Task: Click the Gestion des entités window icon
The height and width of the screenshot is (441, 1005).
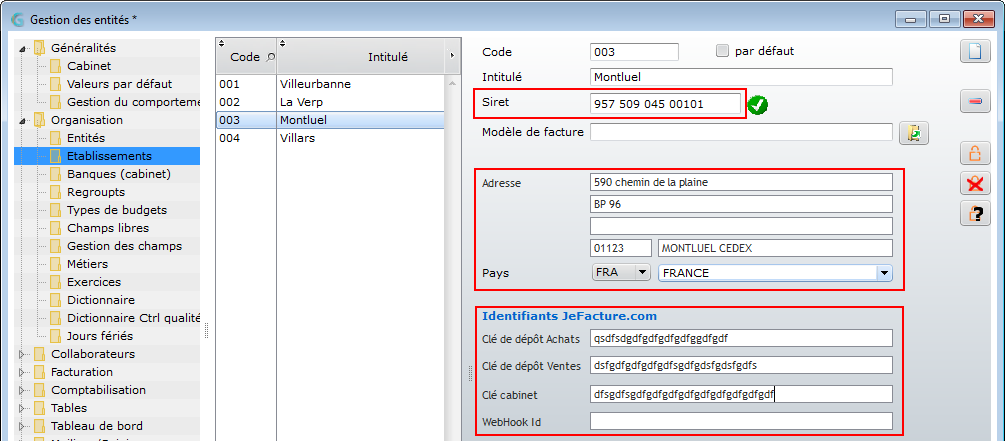Action: [x=18, y=19]
